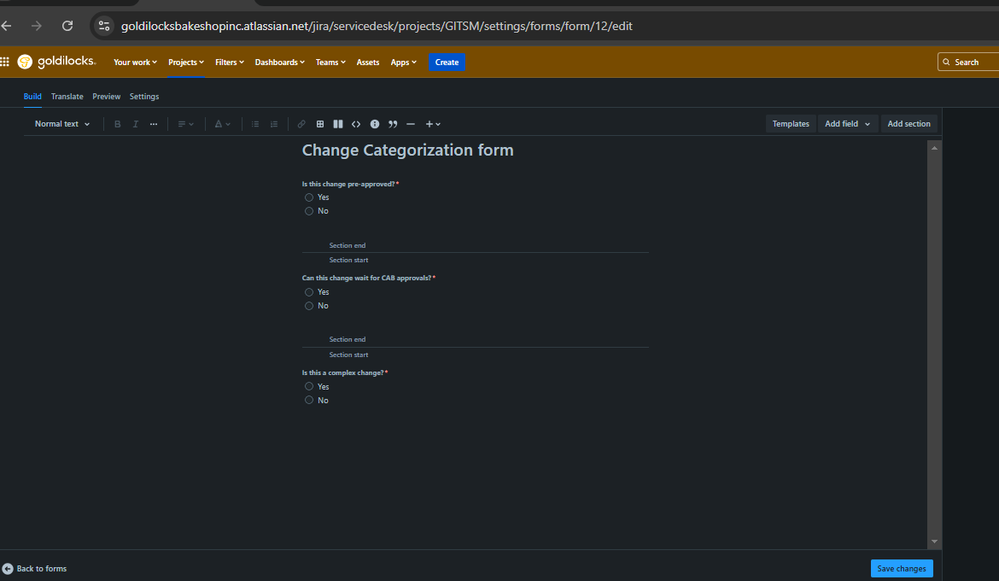
Task: Switch to the Preview tab
Action: click(x=106, y=96)
